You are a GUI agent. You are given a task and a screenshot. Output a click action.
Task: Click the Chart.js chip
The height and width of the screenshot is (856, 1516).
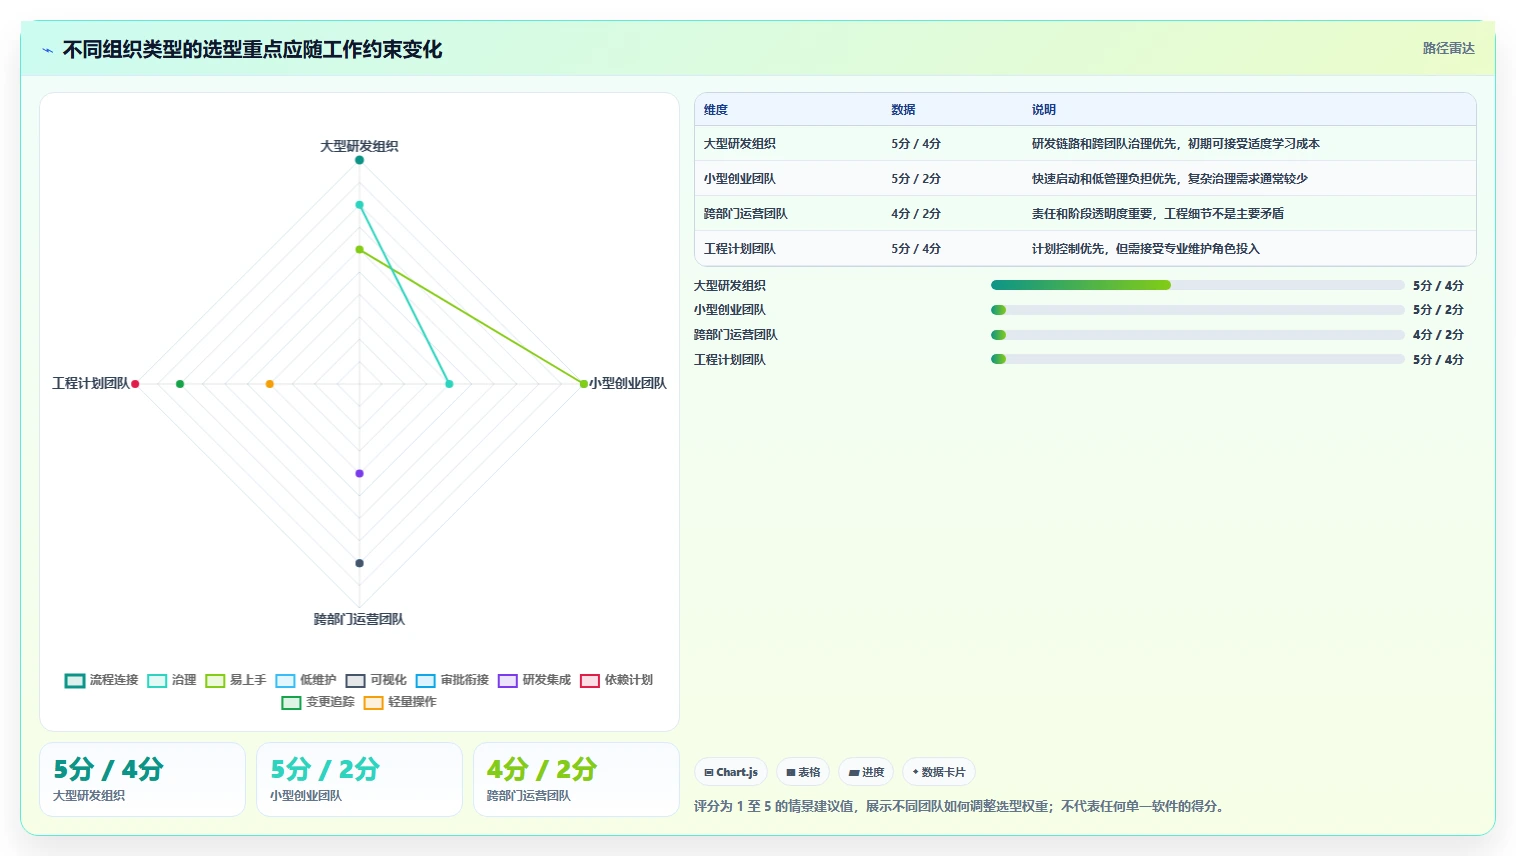click(731, 772)
